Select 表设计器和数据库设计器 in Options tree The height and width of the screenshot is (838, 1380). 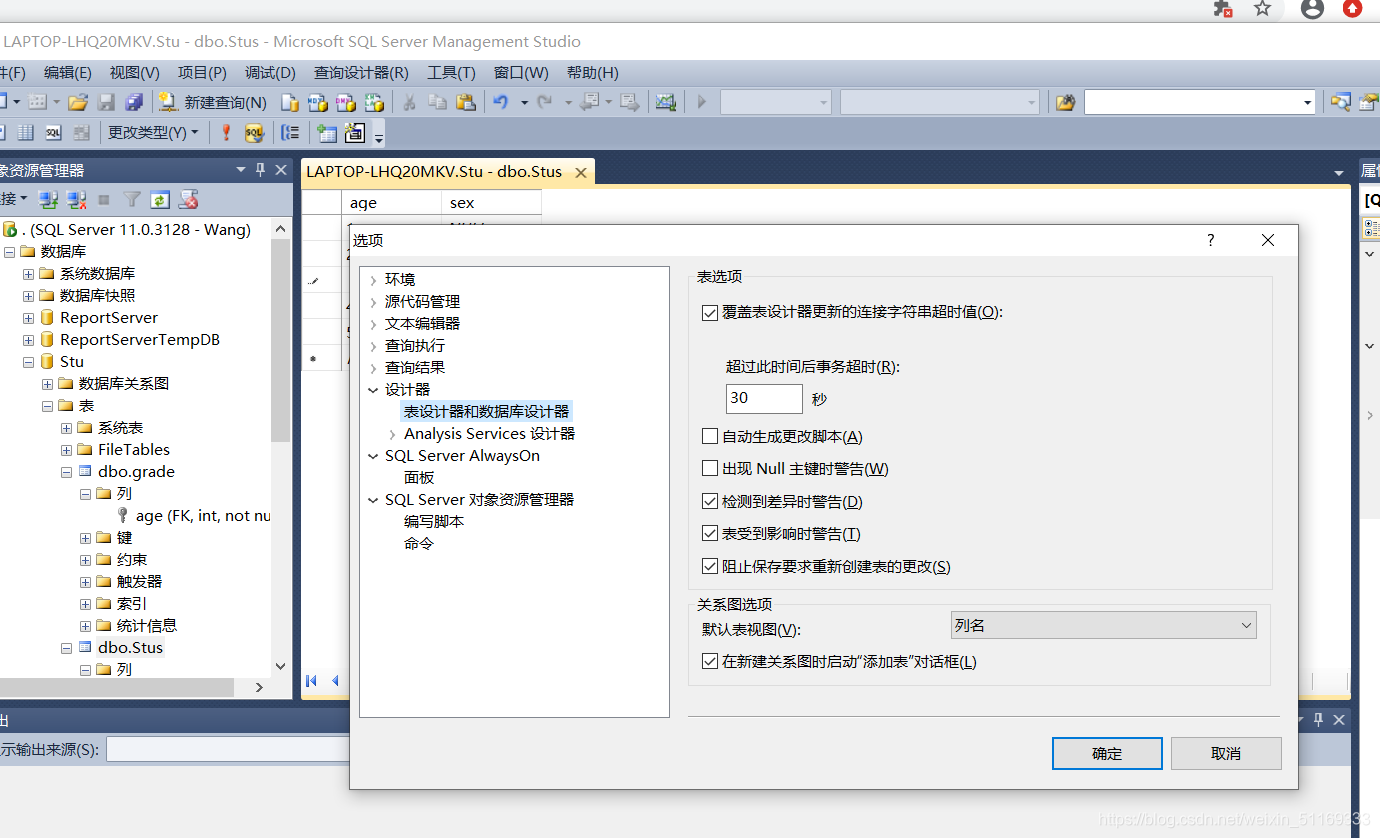pos(486,411)
